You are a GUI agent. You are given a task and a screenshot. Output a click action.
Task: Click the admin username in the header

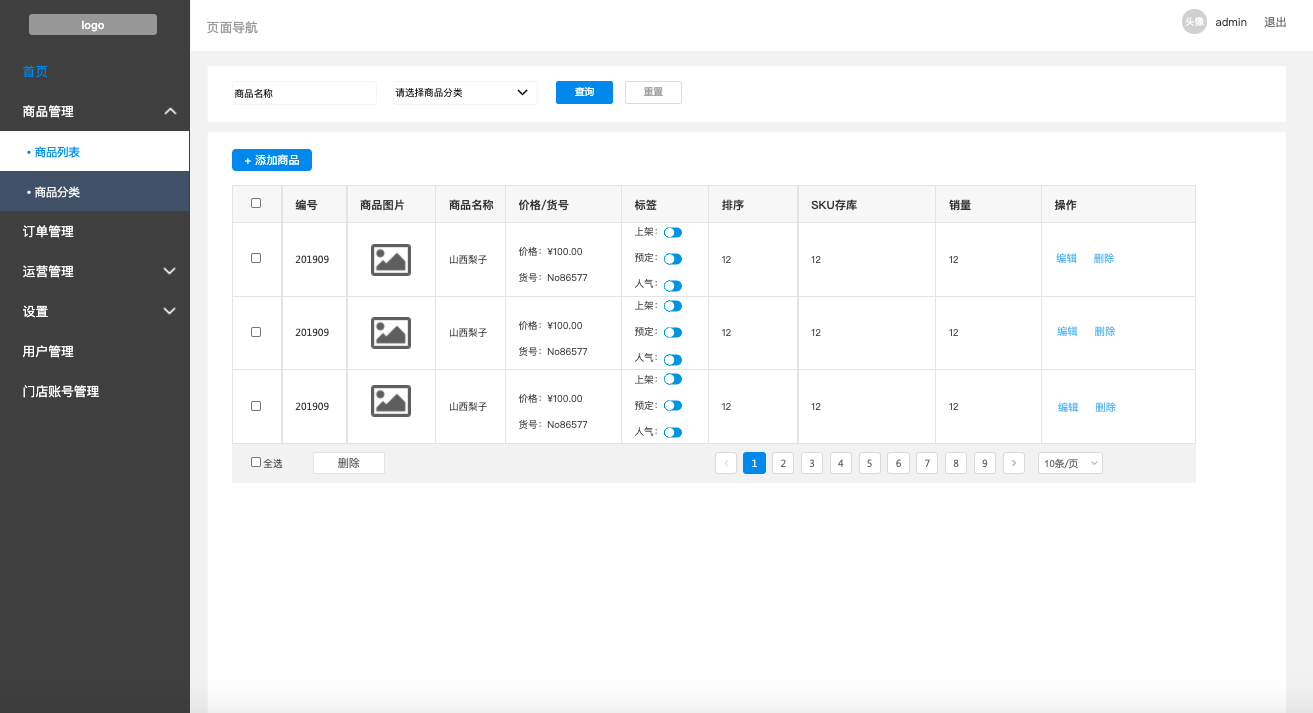pyautogui.click(x=1231, y=22)
